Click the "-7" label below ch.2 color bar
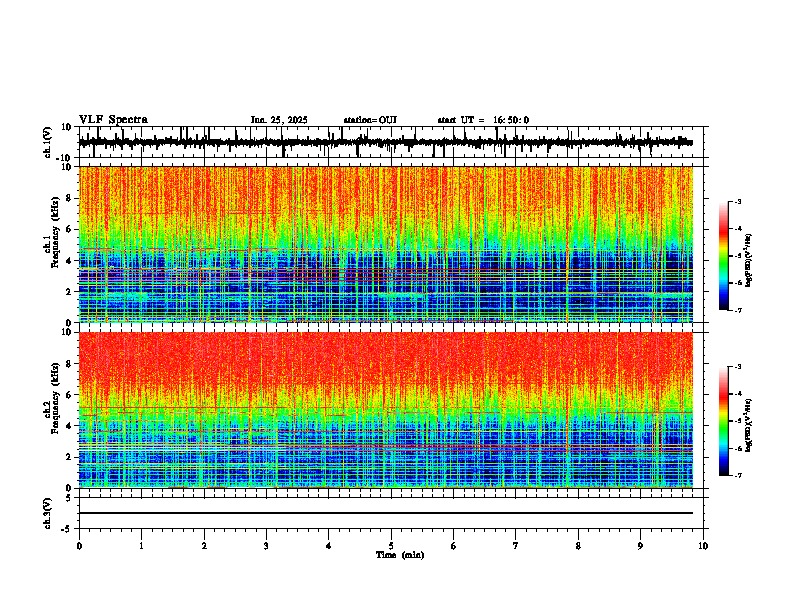Viewport: 792px width, 612px height. 737,475
